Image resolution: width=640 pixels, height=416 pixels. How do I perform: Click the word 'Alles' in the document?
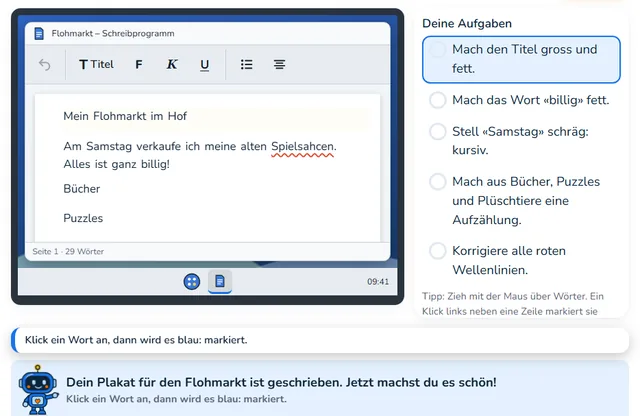tap(77, 165)
